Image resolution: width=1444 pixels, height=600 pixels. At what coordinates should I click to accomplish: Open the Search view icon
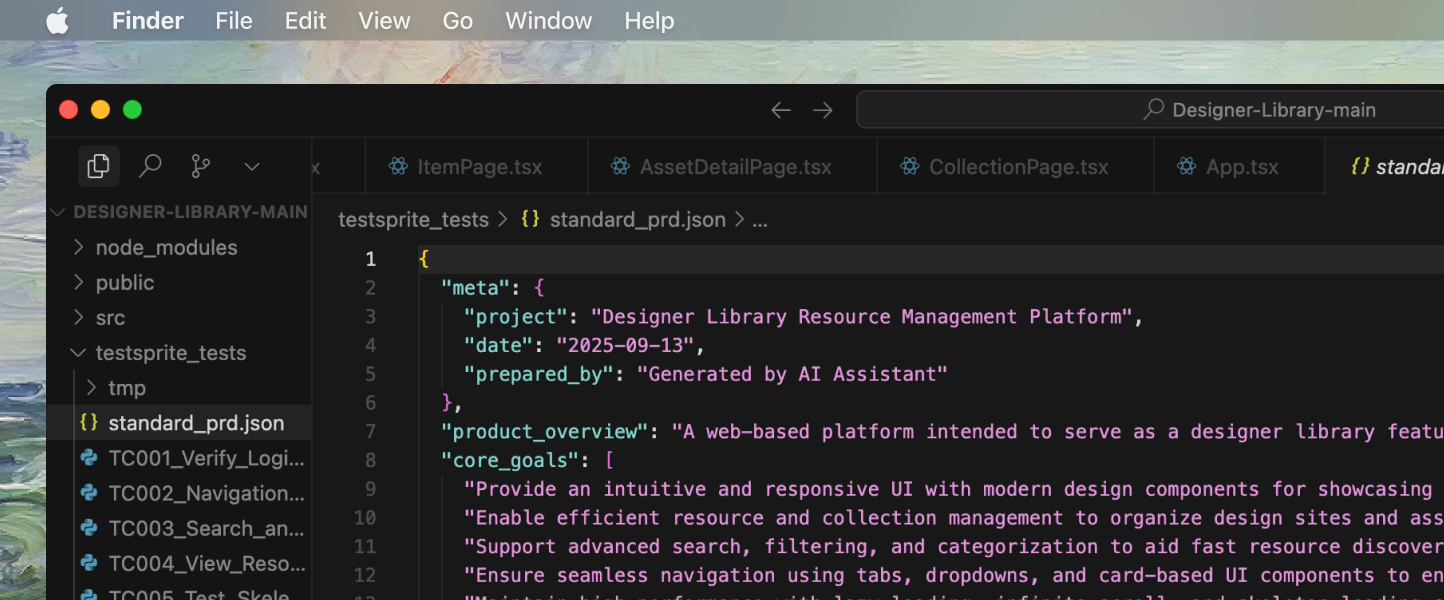[150, 166]
